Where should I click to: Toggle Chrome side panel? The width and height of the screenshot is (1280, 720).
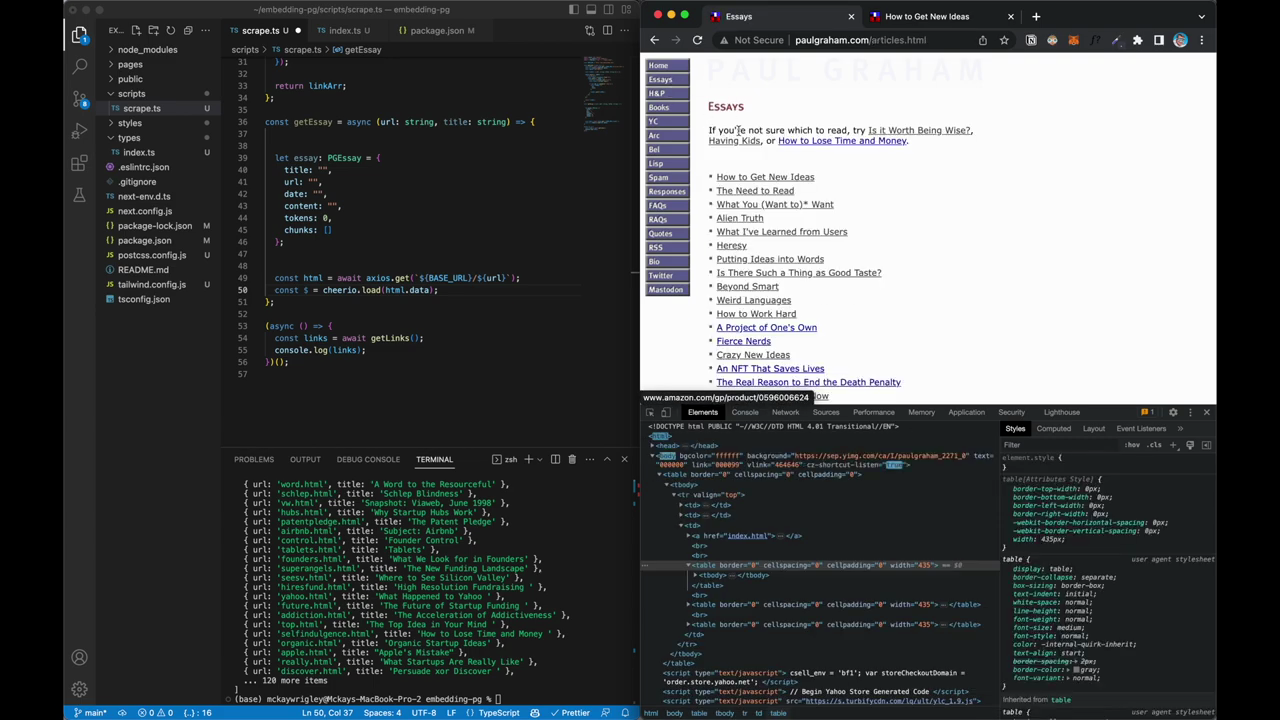pos(1159,40)
